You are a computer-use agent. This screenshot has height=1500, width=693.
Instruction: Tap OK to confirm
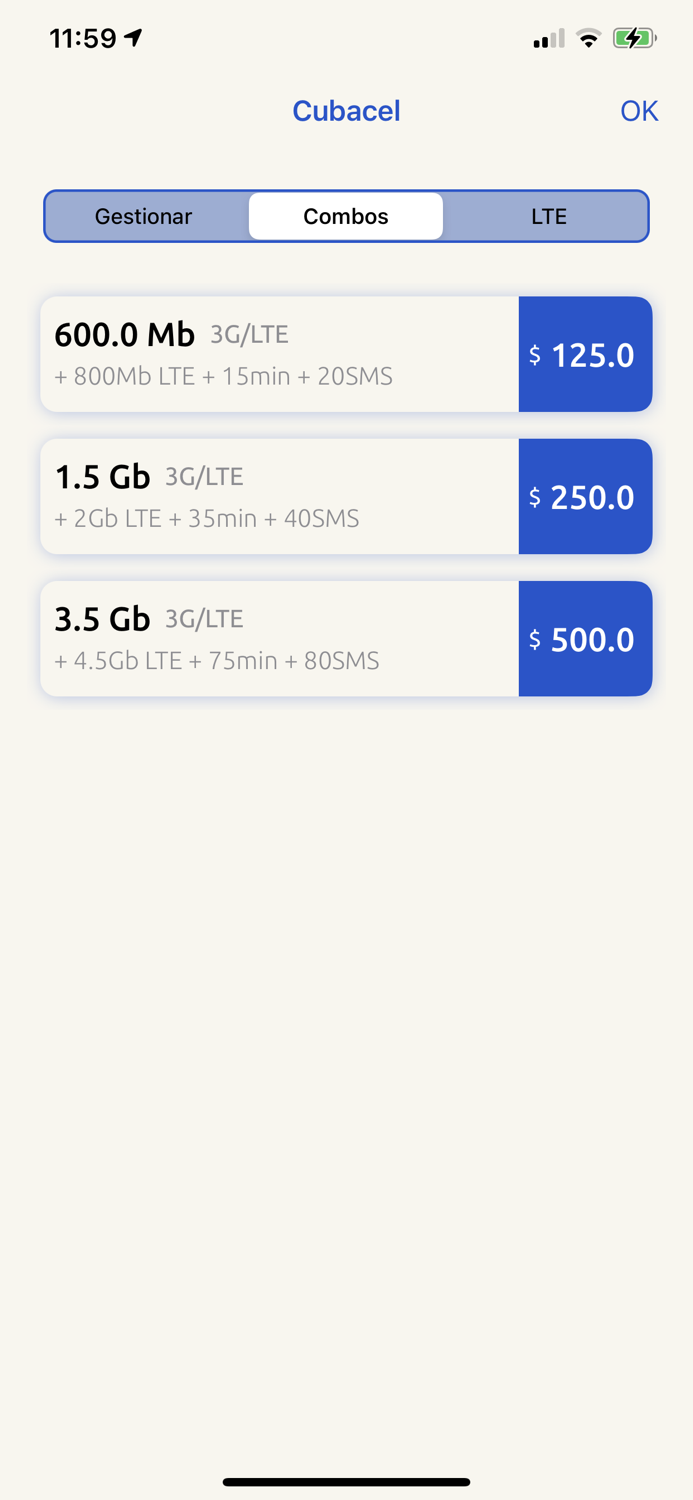[639, 111]
